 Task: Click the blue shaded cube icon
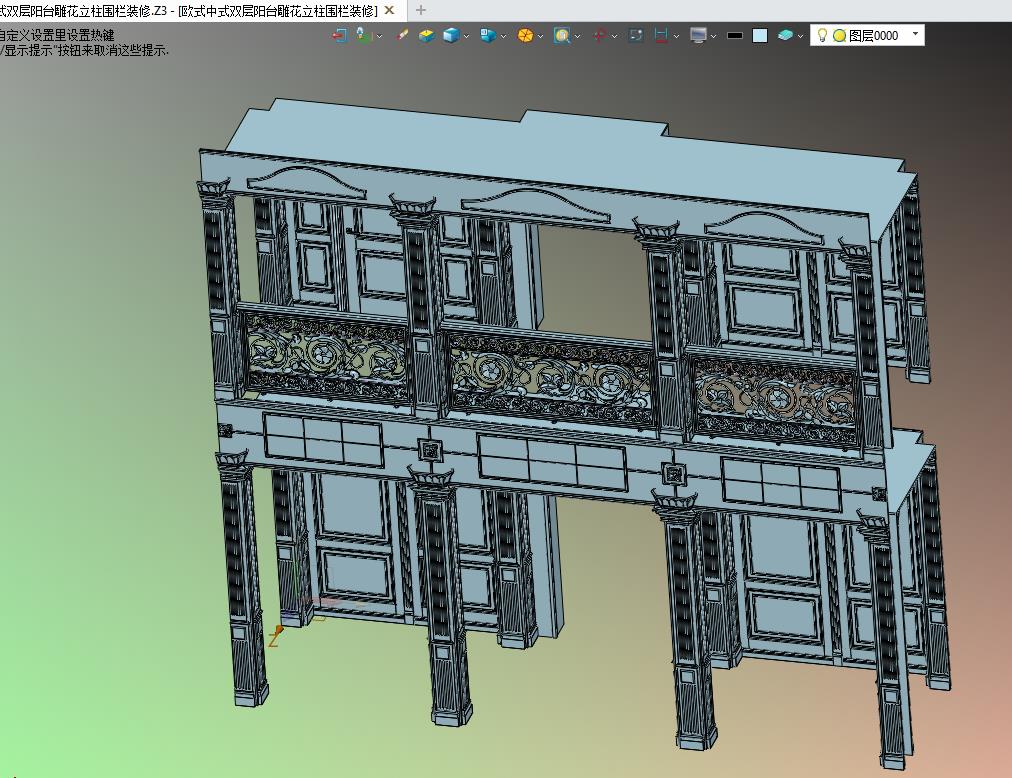click(451, 36)
